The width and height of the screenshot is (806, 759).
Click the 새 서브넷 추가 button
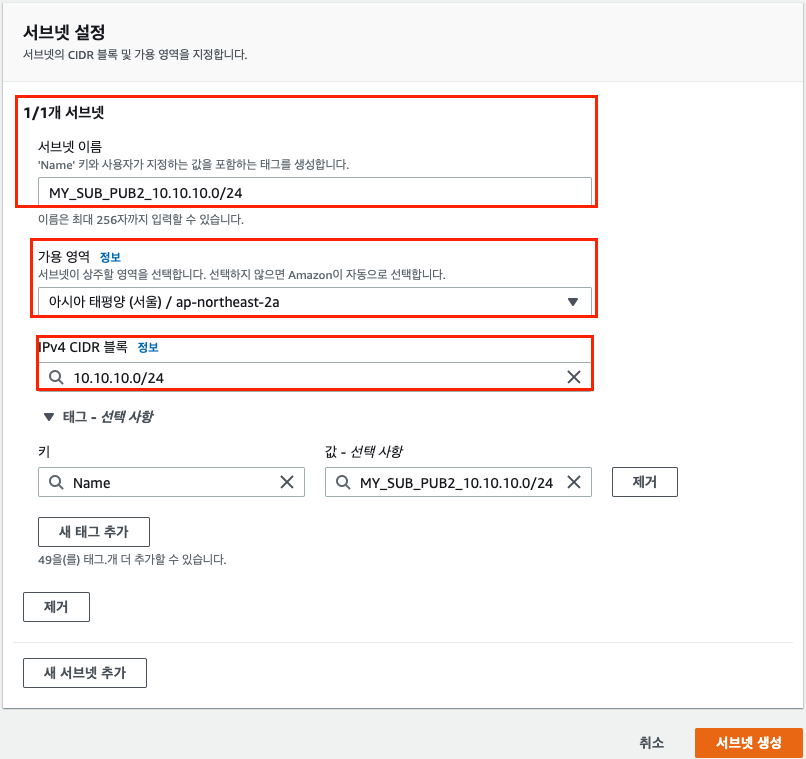click(x=85, y=673)
